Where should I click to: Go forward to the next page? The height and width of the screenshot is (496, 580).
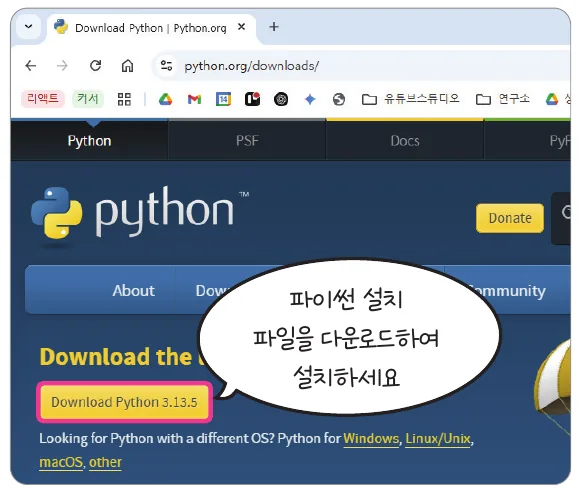point(62,66)
